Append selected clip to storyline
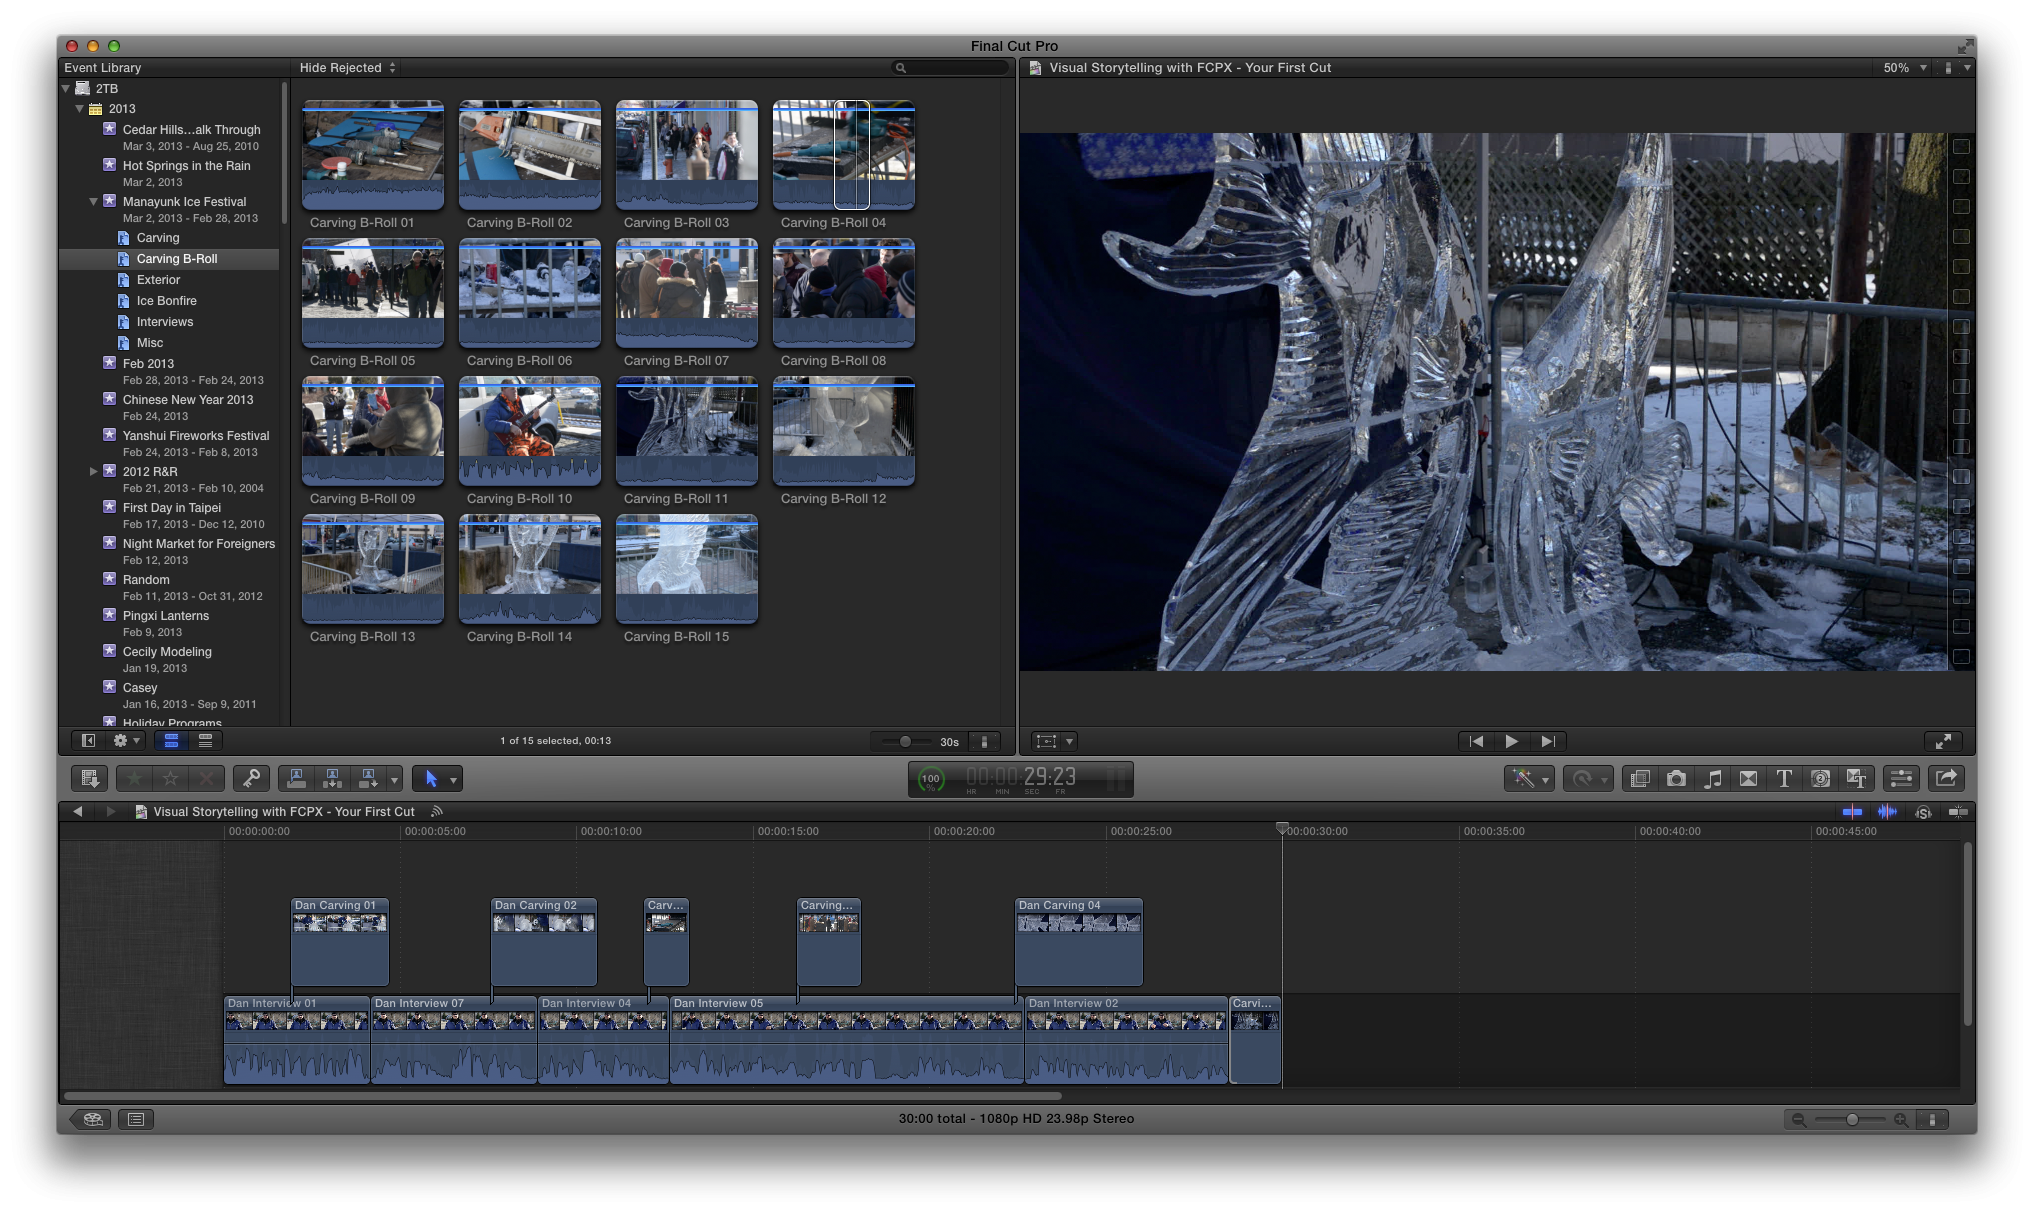The image size is (2034, 1213). pos(369,778)
